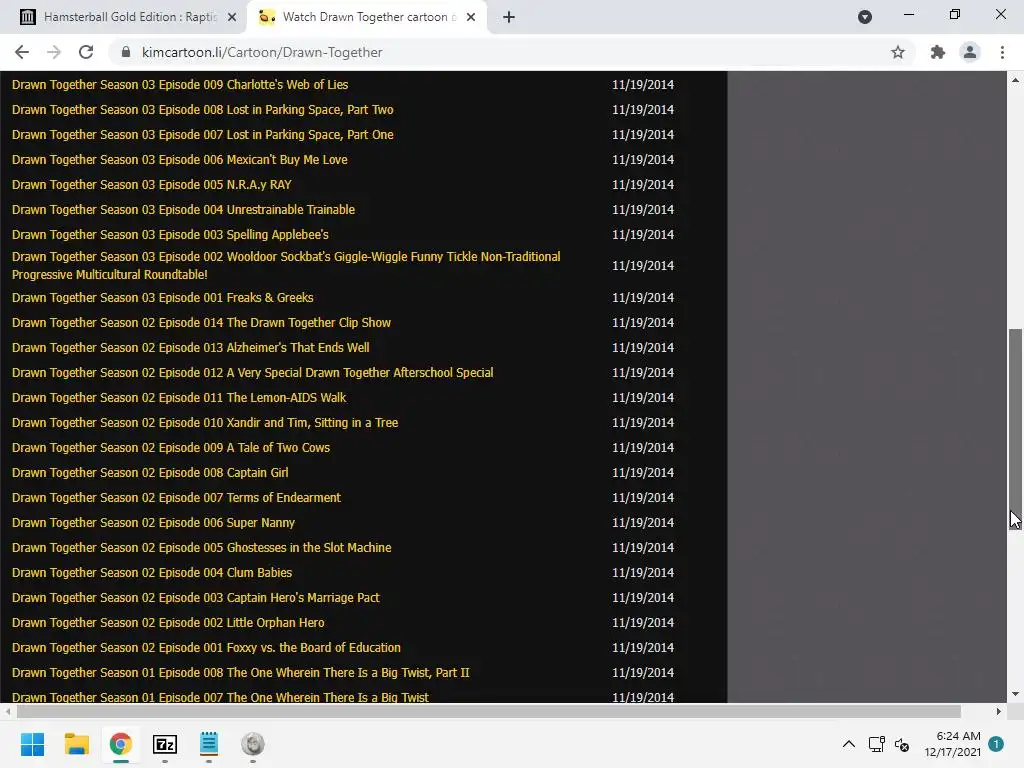Open Episode 003 Spelling Applebee's
The image size is (1024, 768).
coord(170,234)
